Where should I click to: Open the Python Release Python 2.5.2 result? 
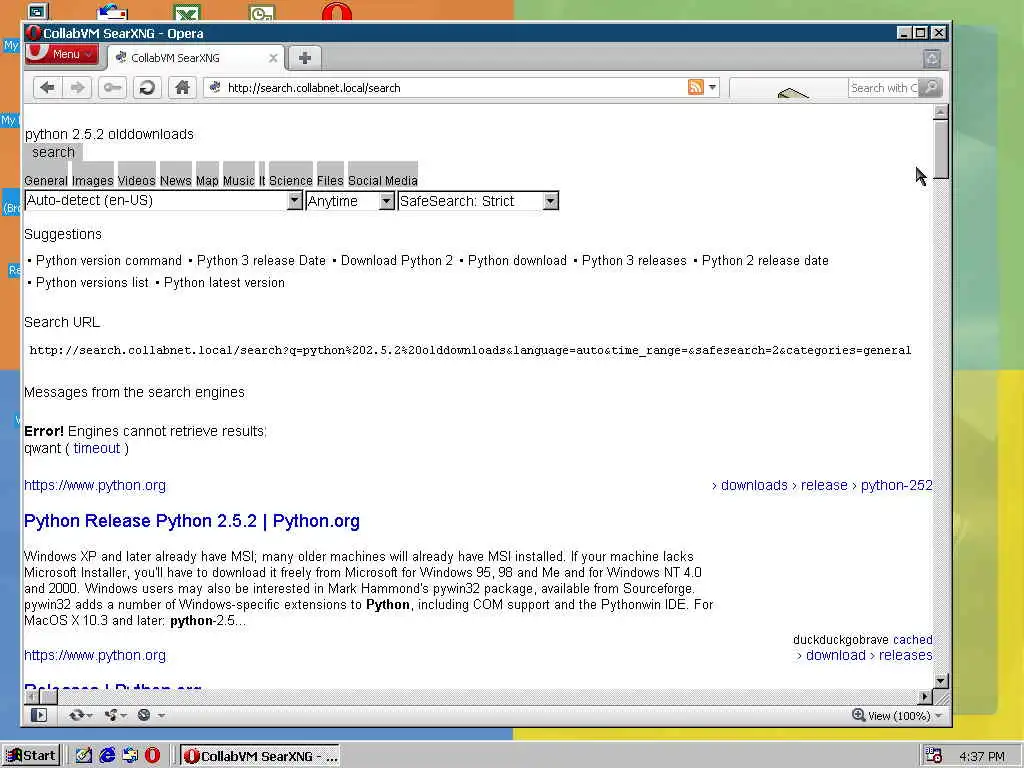[192, 521]
